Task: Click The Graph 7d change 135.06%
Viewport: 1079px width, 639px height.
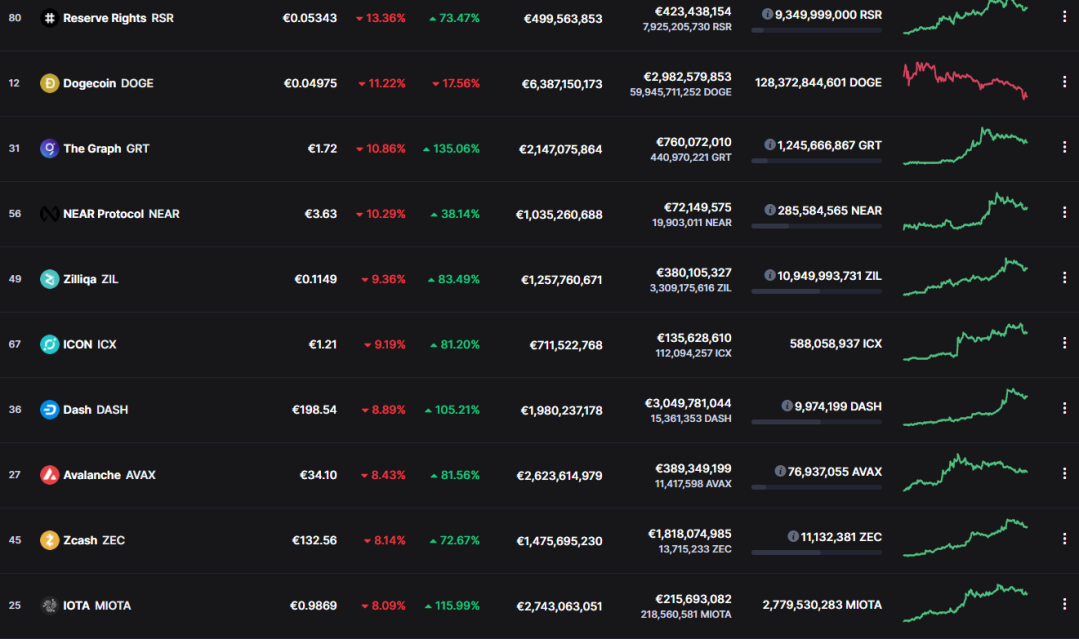Action: click(x=451, y=149)
